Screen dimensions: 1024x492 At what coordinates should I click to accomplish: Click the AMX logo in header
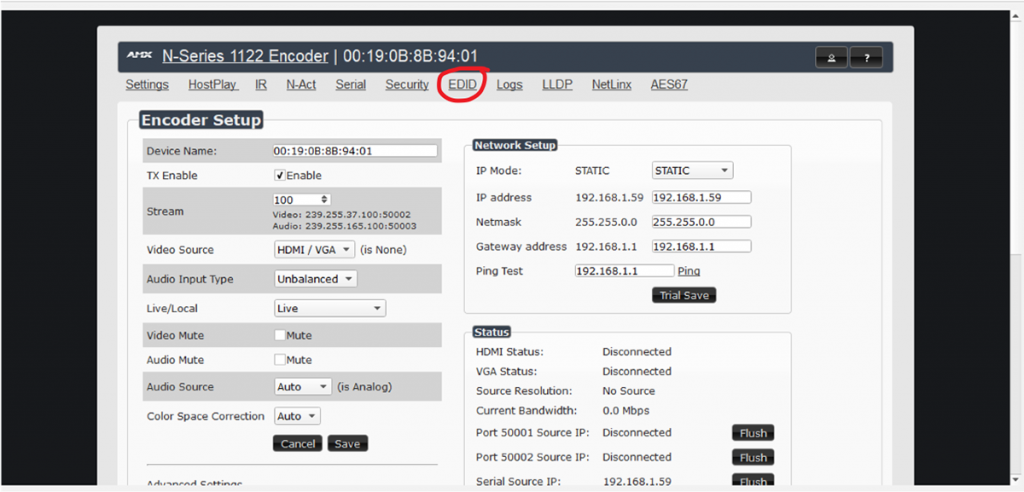pyautogui.click(x=139, y=56)
